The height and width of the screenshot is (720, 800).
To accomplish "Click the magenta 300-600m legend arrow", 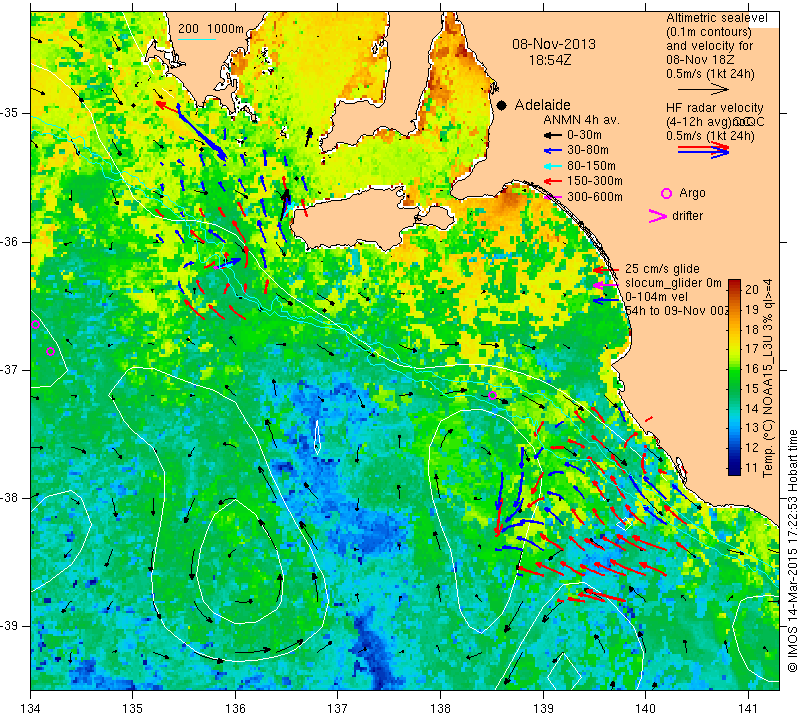I will coord(552,197).
